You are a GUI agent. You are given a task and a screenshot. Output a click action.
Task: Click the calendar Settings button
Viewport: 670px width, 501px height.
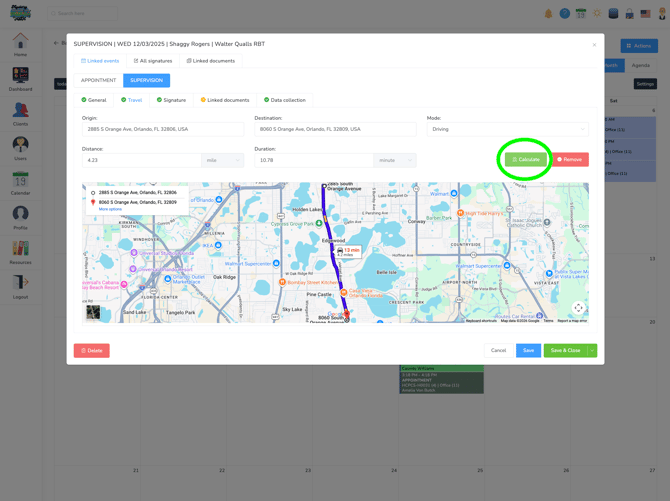(645, 84)
